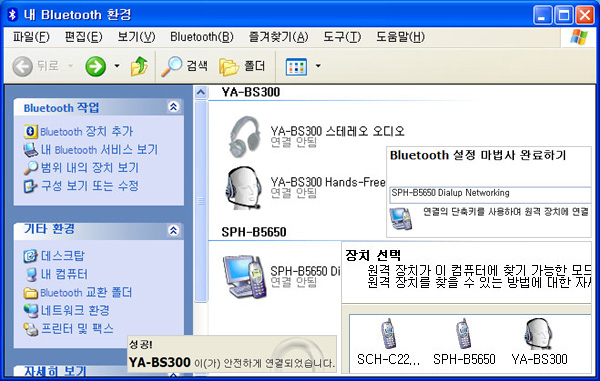Click the configuration edit icon
Image resolution: width=600 pixels, height=381 pixels.
(31, 186)
